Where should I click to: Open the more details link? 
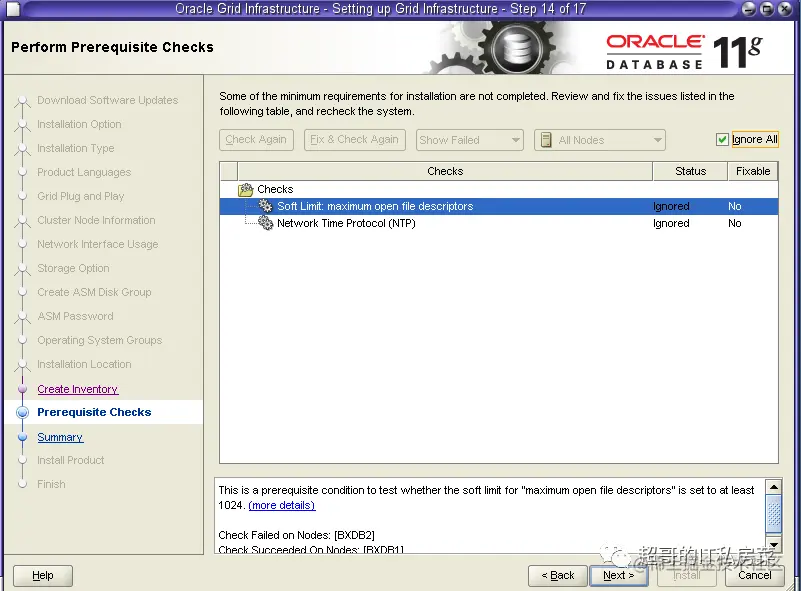(281, 505)
